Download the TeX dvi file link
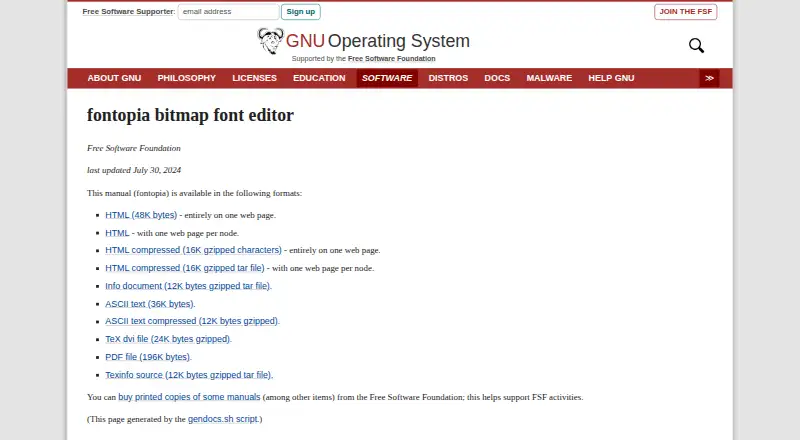 tap(168, 339)
